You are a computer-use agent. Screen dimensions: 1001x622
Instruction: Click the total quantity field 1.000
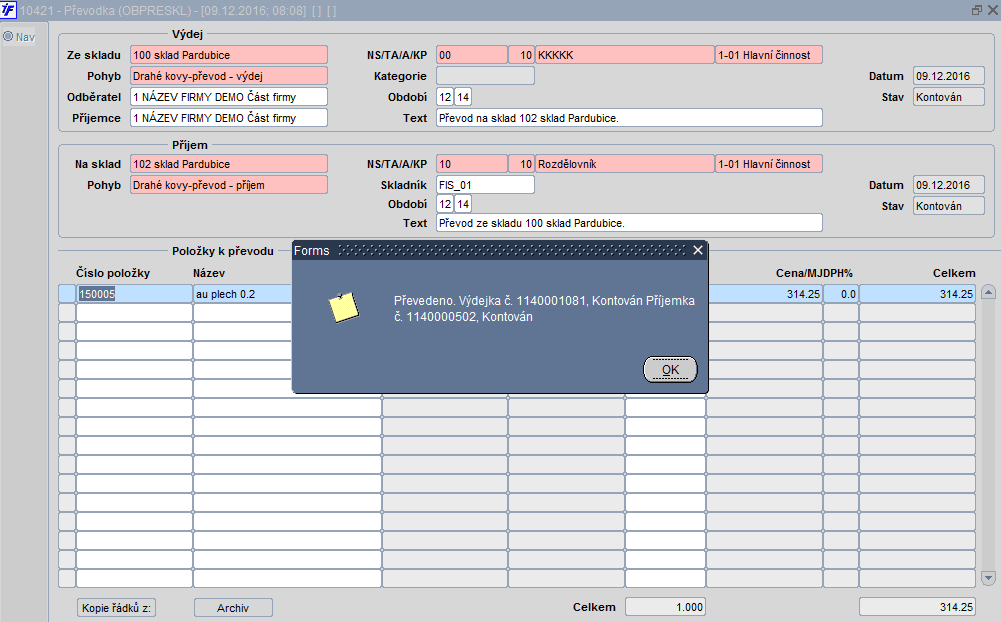[665, 607]
